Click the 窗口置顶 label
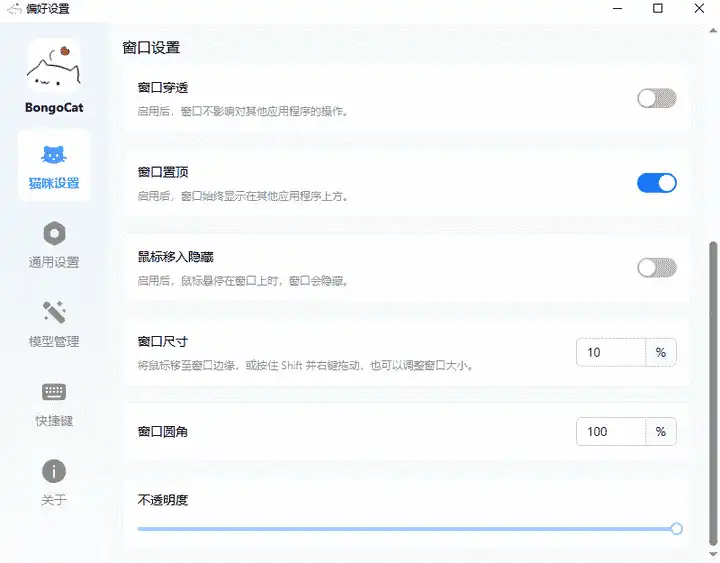This screenshot has width=720, height=563. tap(163, 172)
